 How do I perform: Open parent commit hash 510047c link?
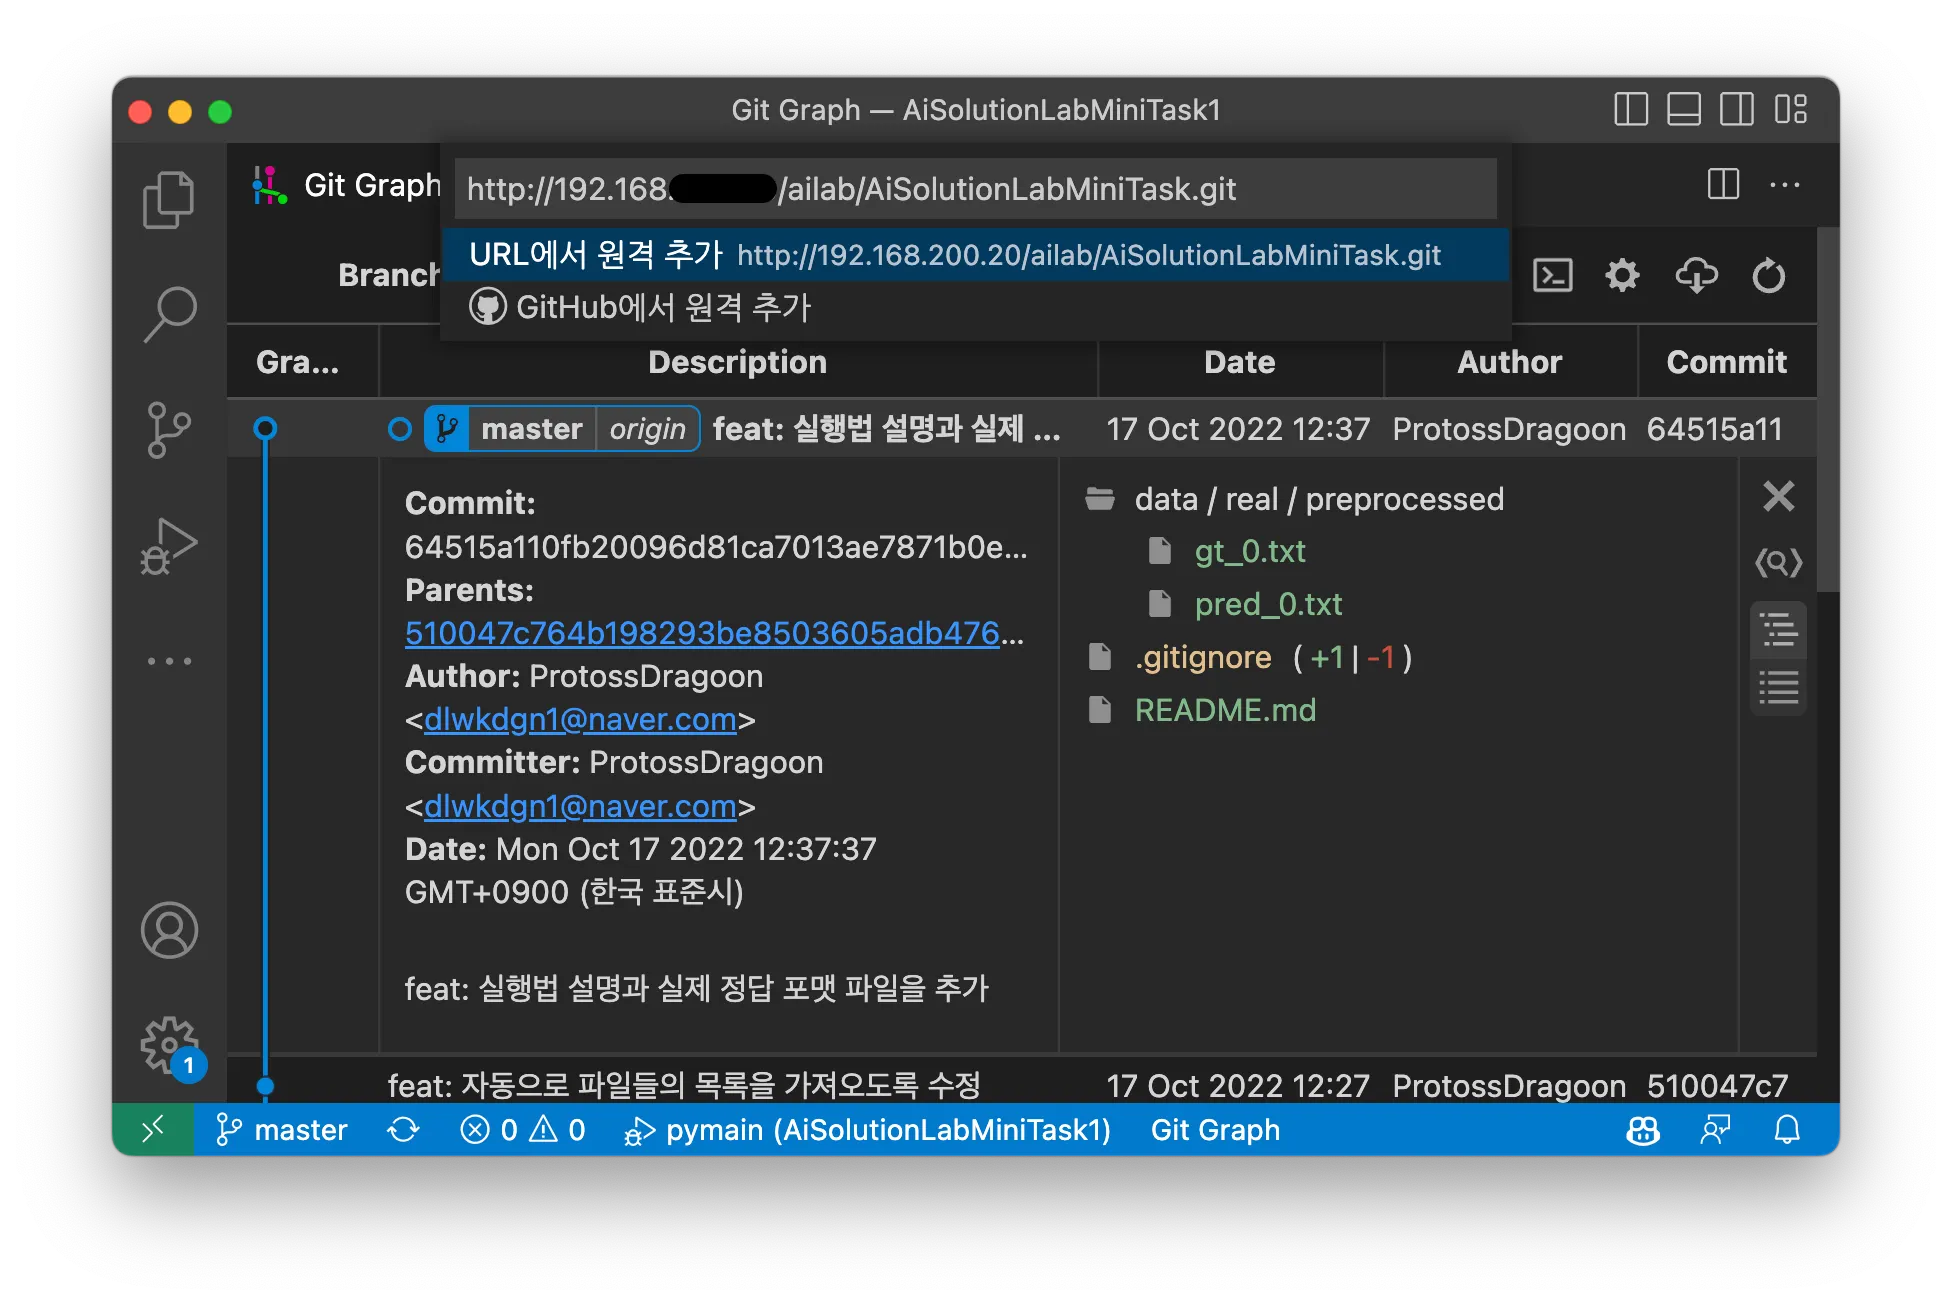[702, 633]
